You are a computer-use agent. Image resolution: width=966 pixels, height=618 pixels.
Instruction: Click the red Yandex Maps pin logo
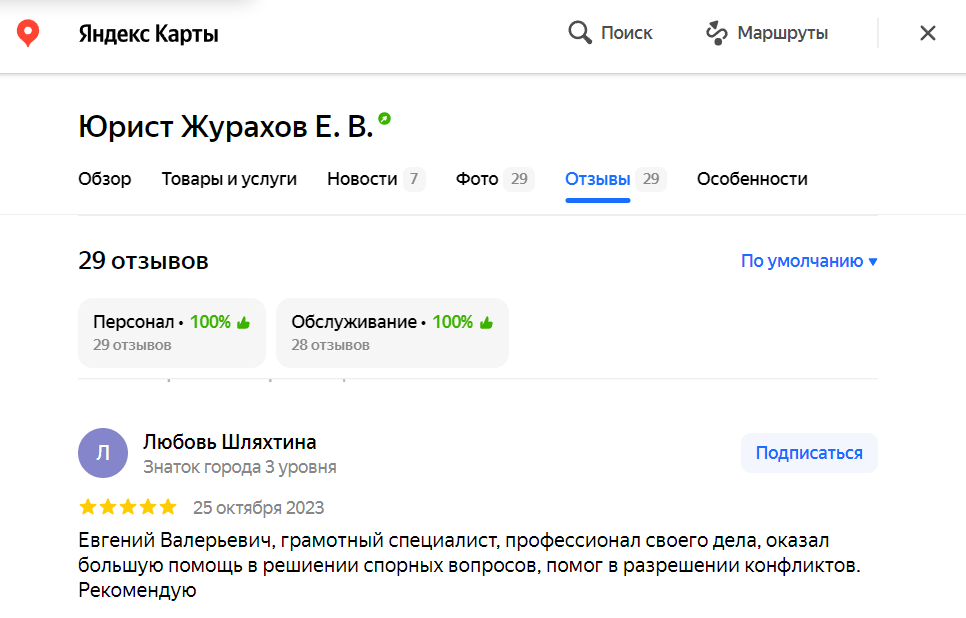coord(28,33)
